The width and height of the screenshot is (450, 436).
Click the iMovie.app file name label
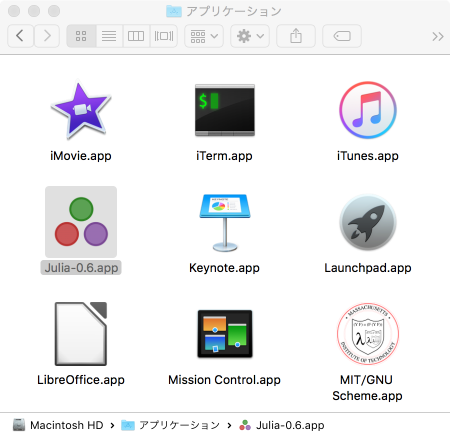click(x=81, y=156)
